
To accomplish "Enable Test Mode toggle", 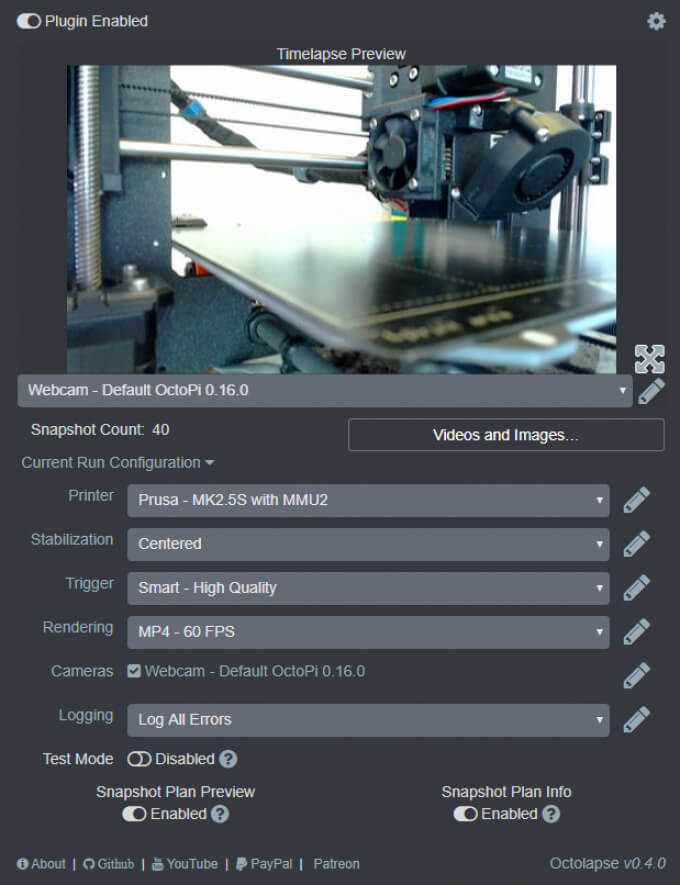I will [139, 759].
